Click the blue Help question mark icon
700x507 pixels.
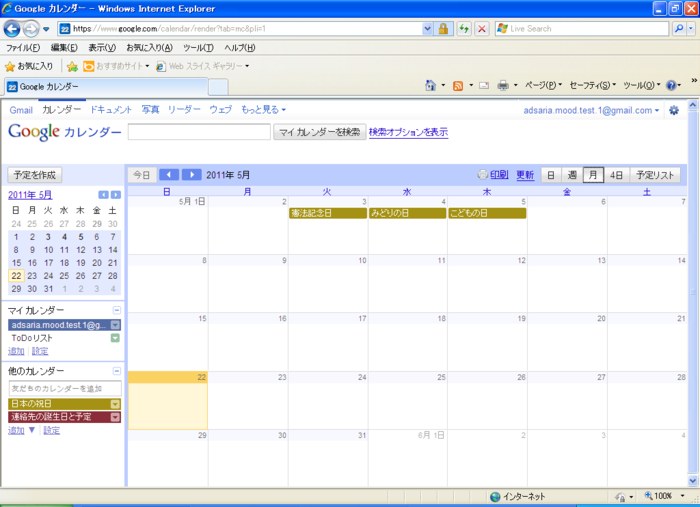coord(671,85)
